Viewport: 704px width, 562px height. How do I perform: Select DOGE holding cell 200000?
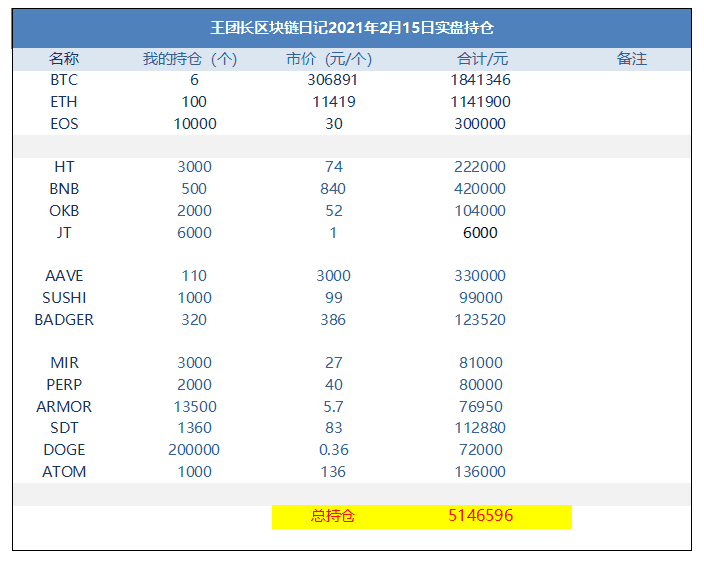[194, 450]
